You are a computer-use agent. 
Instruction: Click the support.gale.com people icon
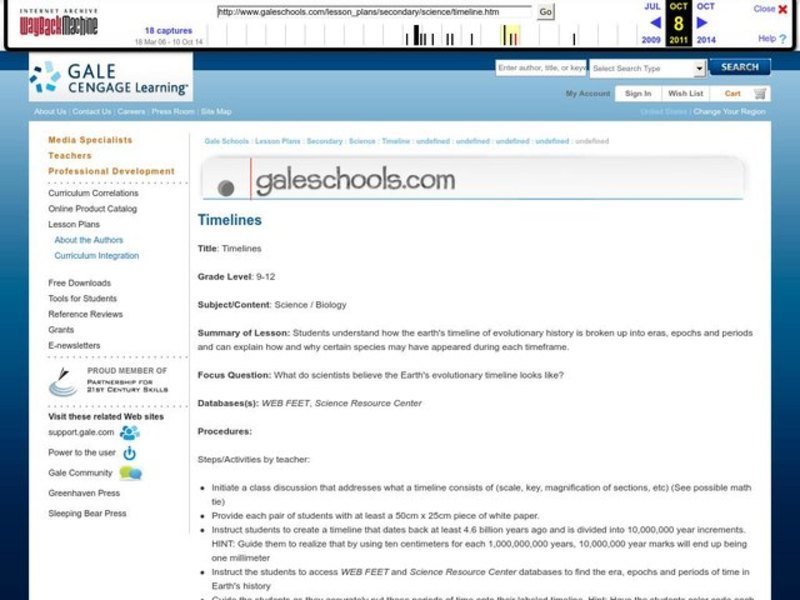click(x=130, y=433)
